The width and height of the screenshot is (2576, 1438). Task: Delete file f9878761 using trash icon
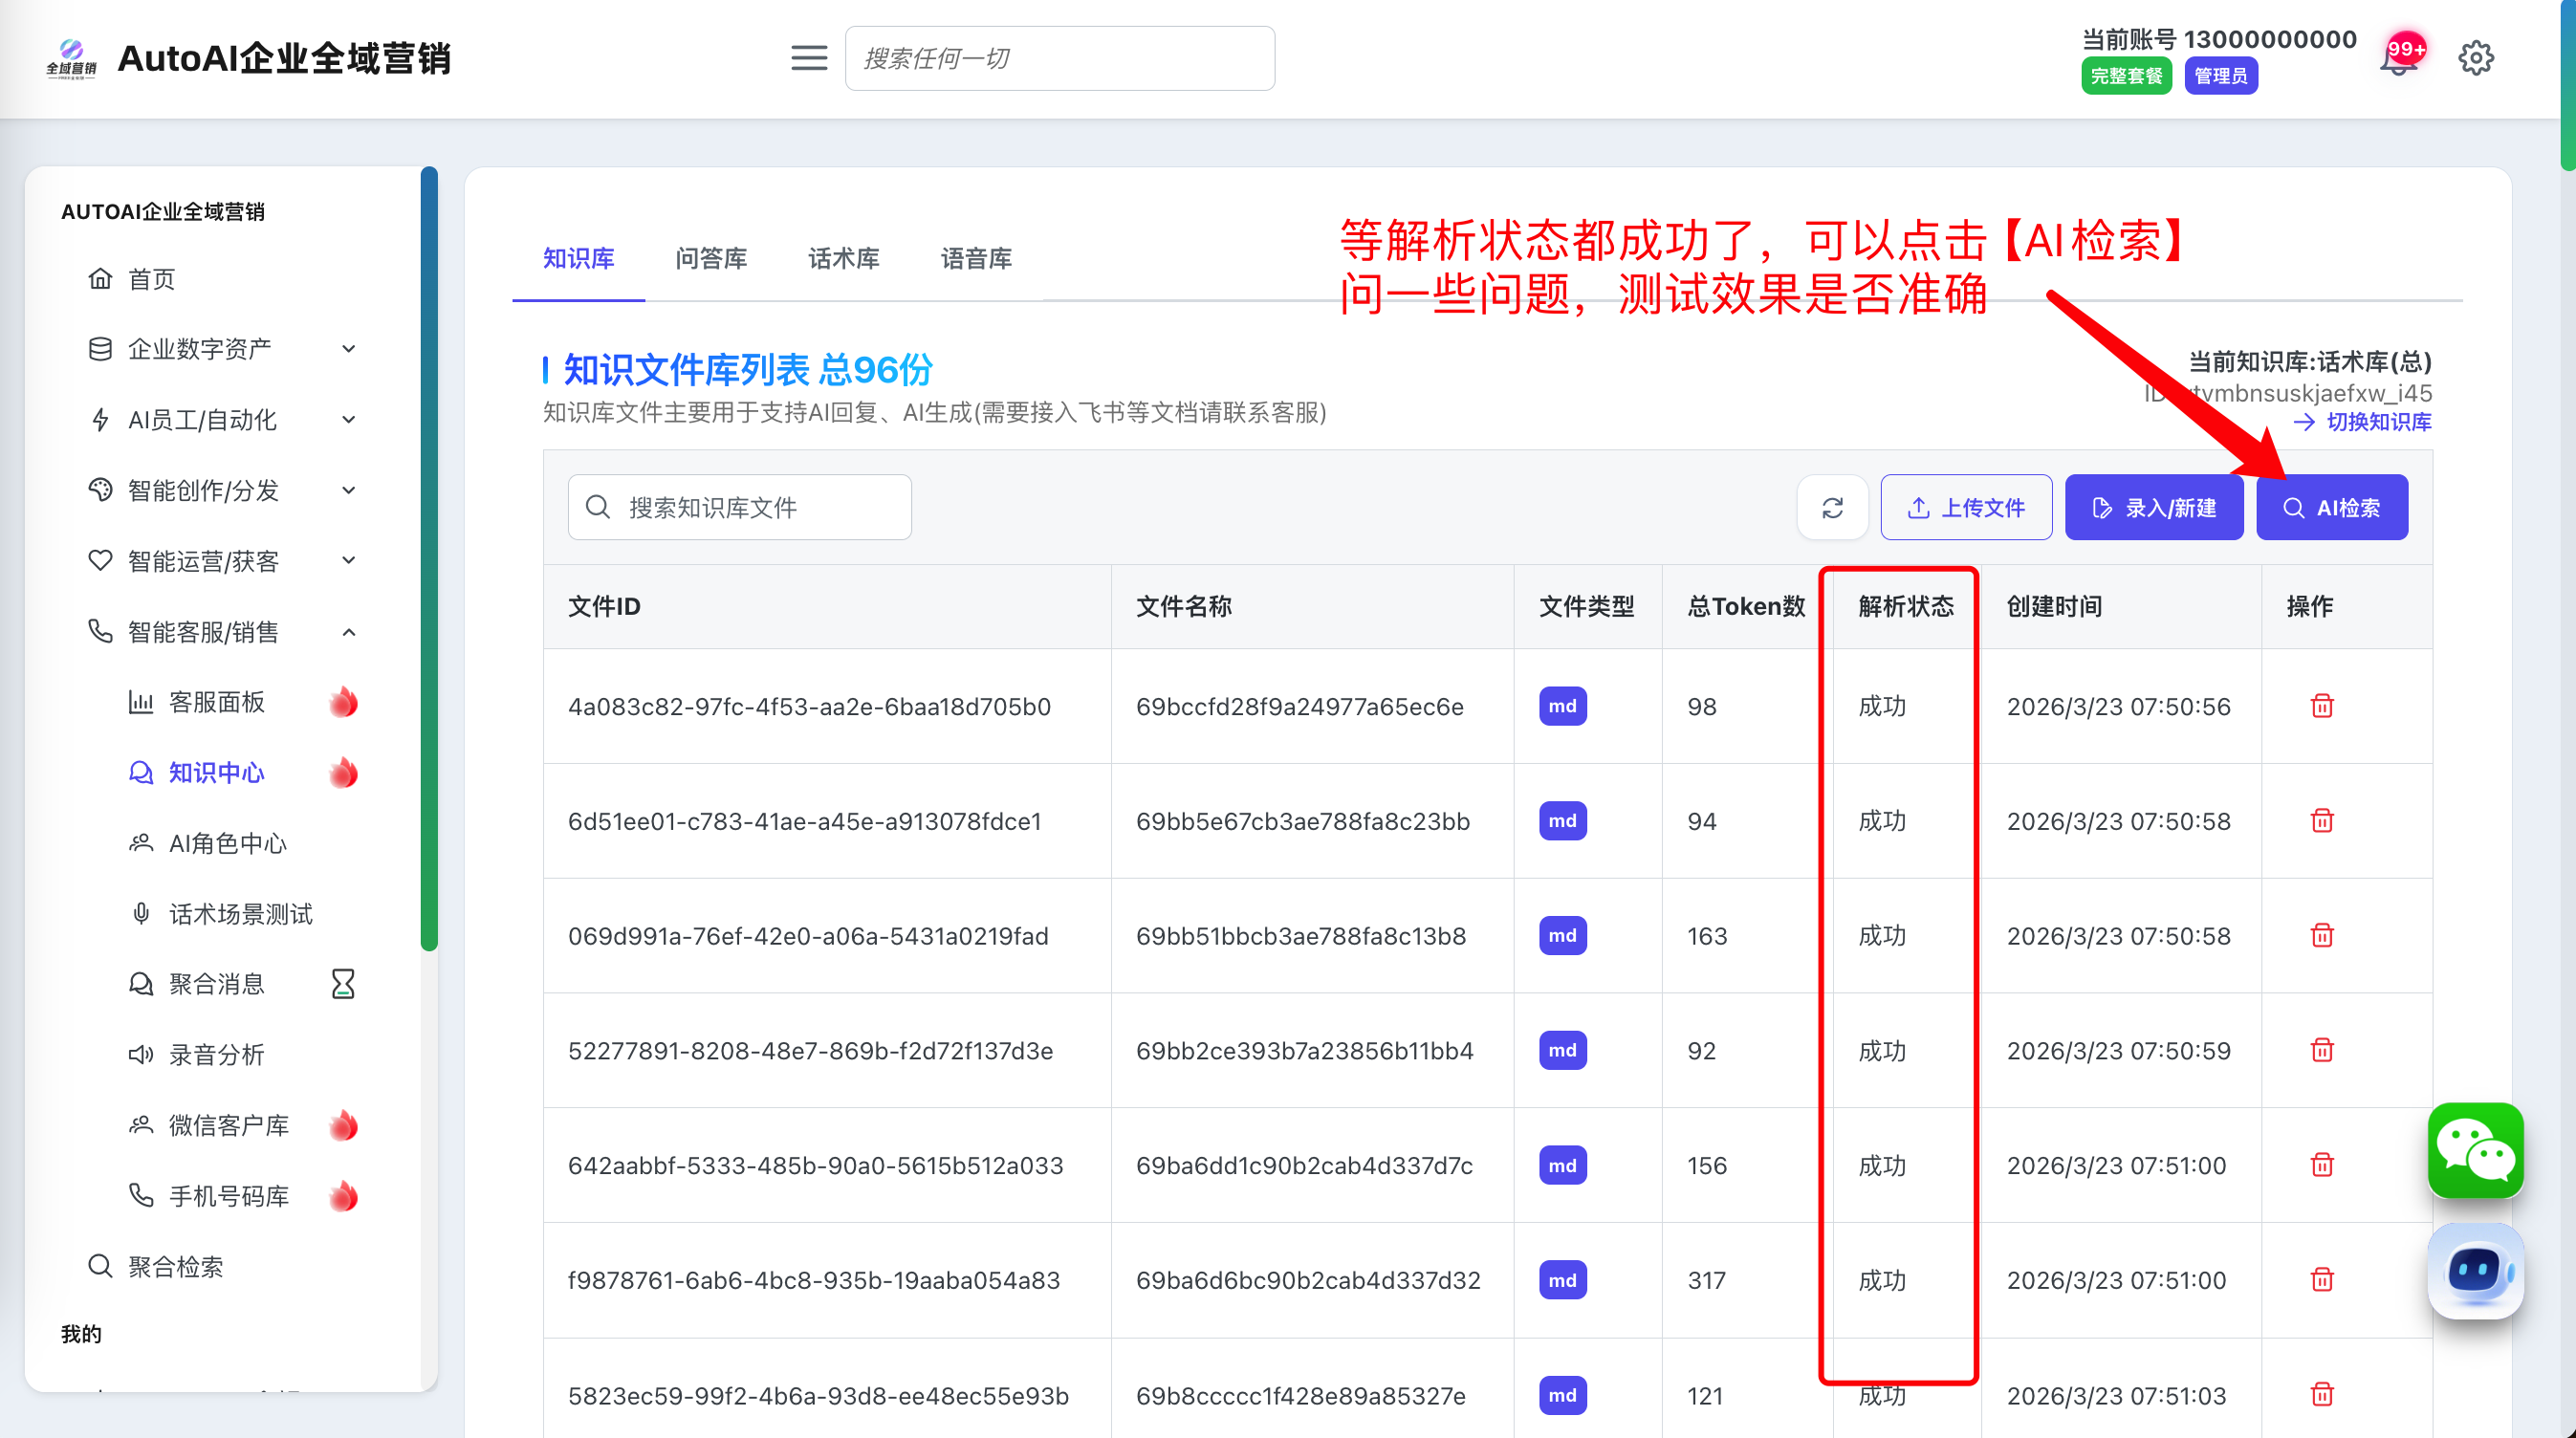(x=2322, y=1280)
